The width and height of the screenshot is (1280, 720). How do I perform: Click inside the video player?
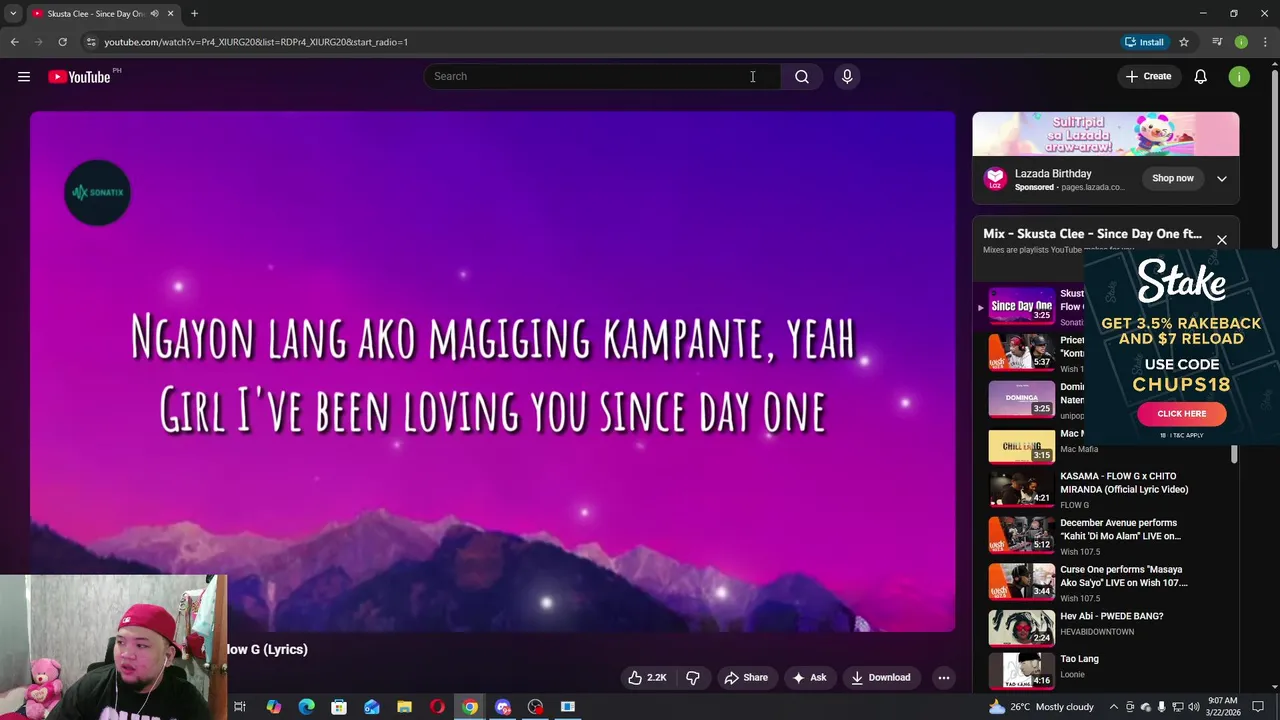[x=492, y=371]
